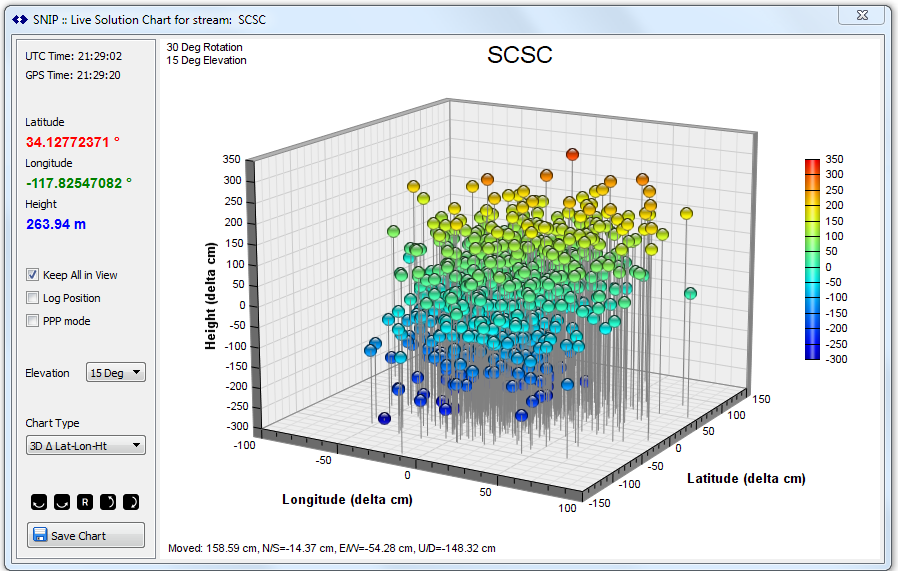The width and height of the screenshot is (898, 571).
Task: Click the Moved distance status text
Action: point(331,548)
